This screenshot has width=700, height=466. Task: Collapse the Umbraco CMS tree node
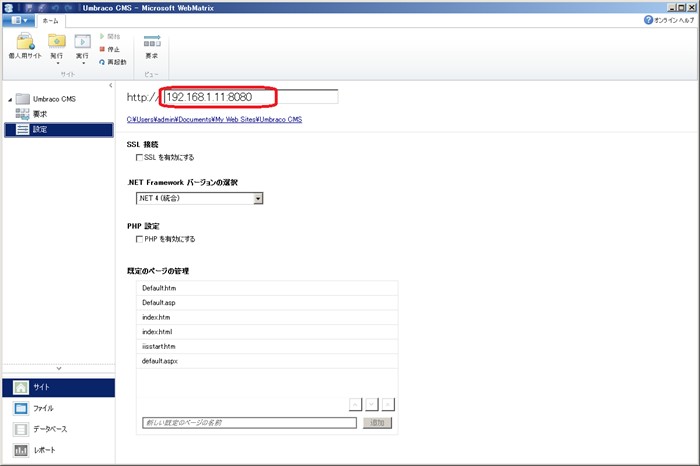pyautogui.click(x=9, y=100)
